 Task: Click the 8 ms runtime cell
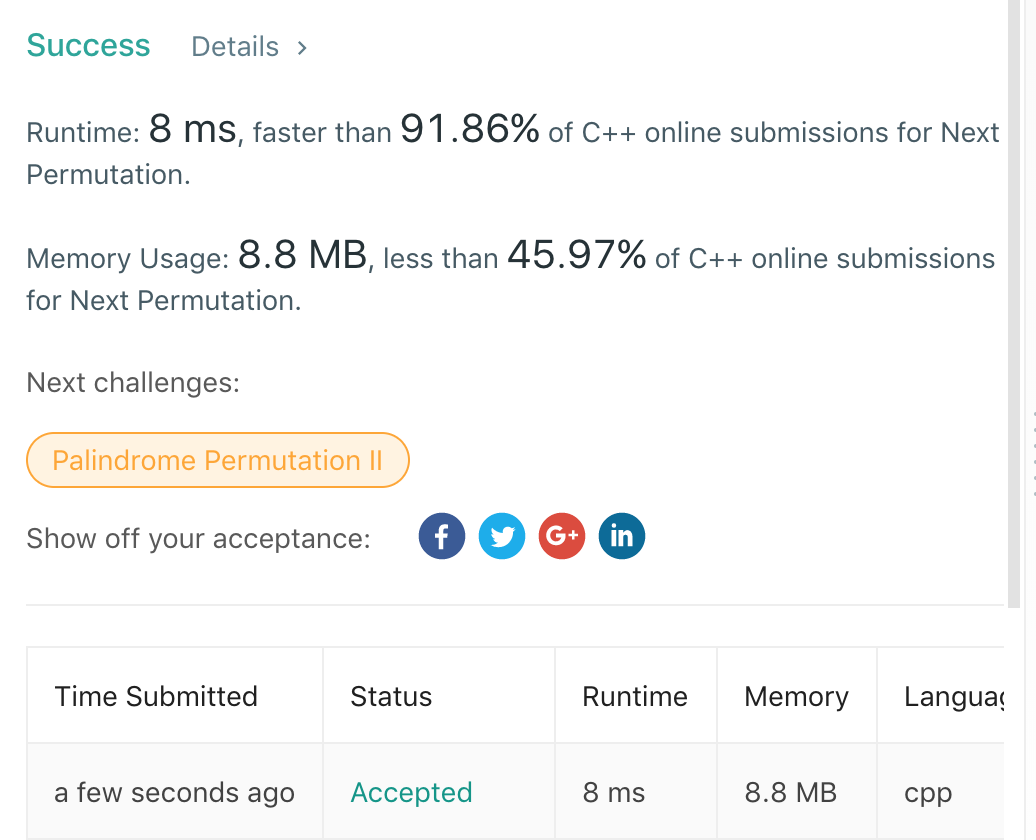point(613,793)
